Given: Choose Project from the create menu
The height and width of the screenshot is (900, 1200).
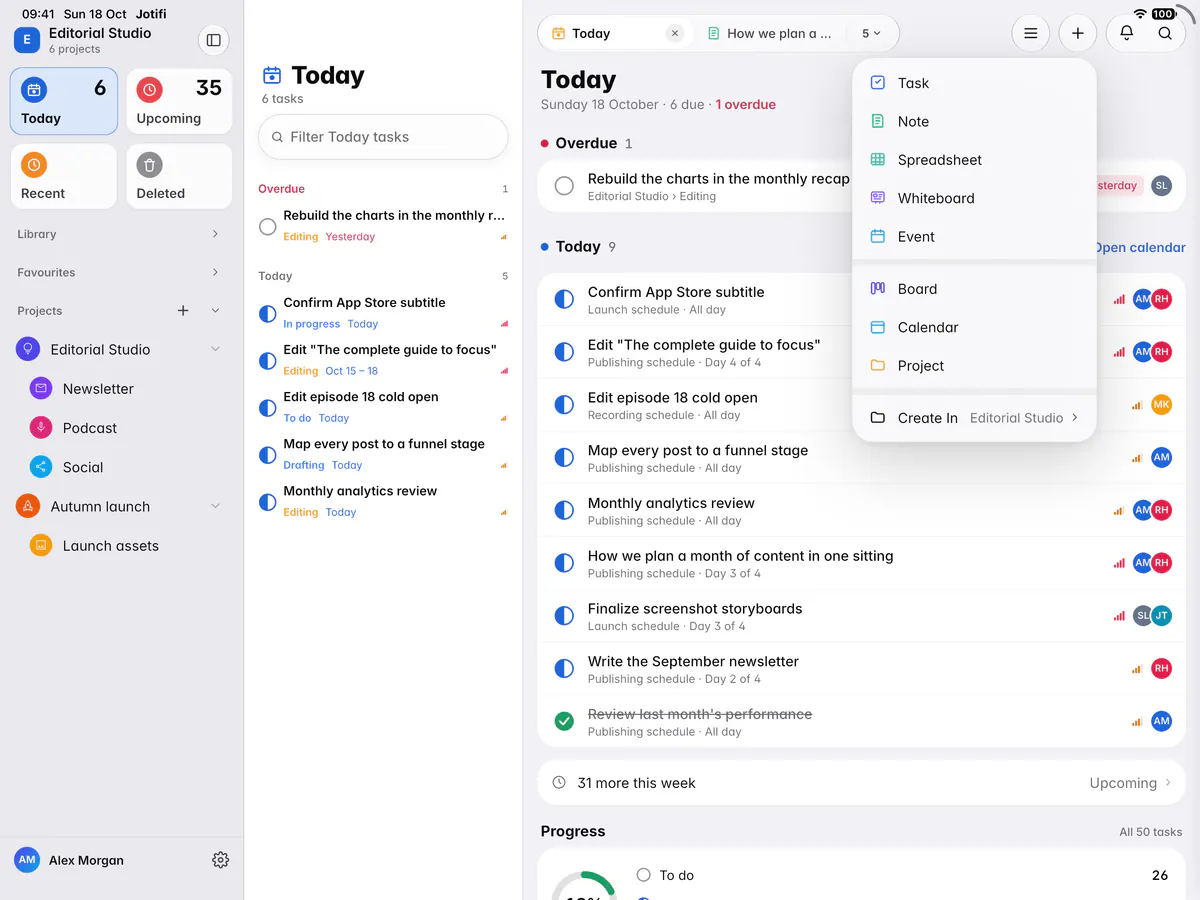Looking at the screenshot, I should coord(975,366).
